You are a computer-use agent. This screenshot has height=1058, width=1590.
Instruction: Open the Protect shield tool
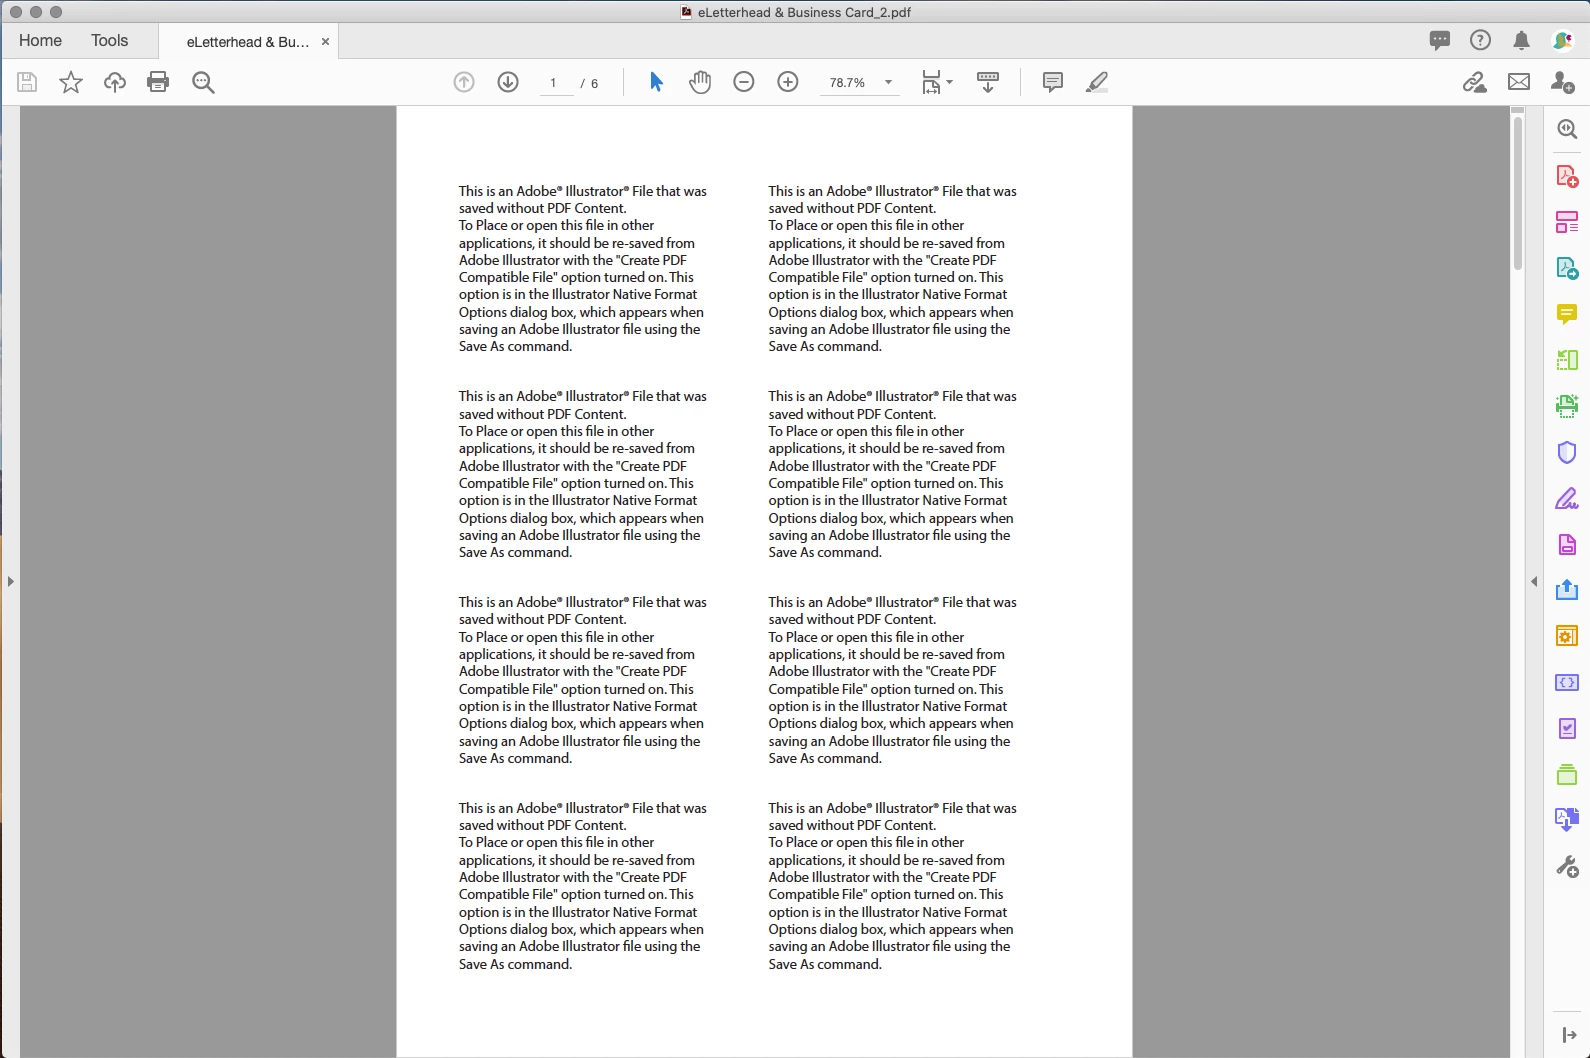pyautogui.click(x=1567, y=452)
